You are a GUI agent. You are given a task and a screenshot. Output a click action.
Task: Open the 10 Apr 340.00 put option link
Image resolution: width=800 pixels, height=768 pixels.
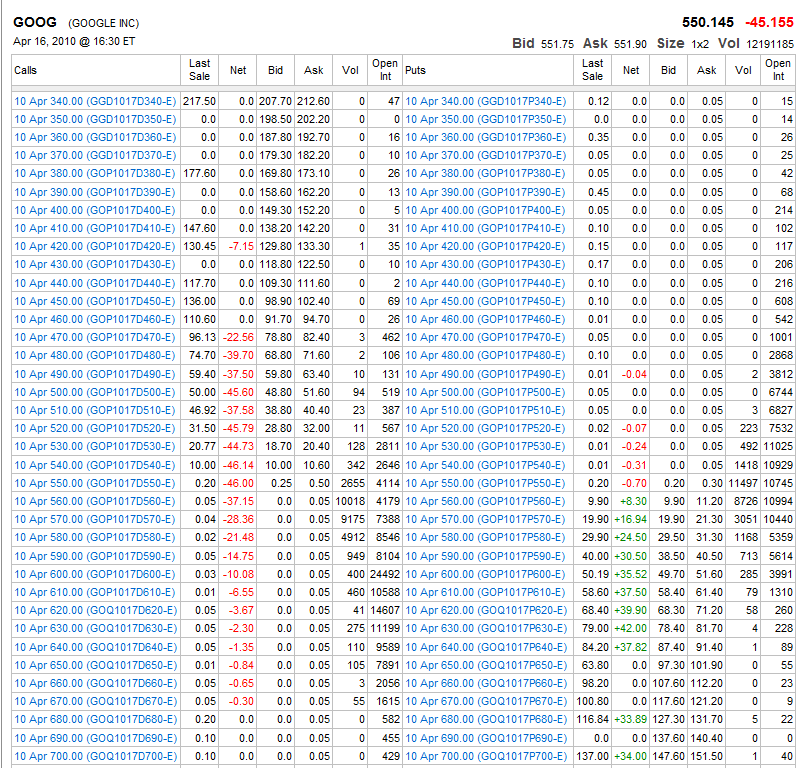pos(485,101)
